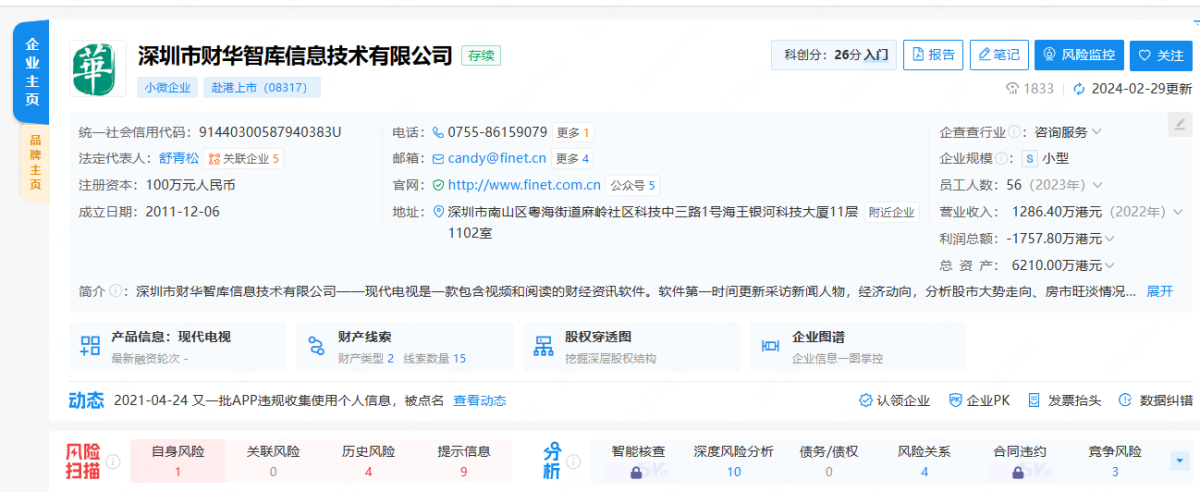
Task: Click info icon next to 企查查行业
Action: (1014, 132)
